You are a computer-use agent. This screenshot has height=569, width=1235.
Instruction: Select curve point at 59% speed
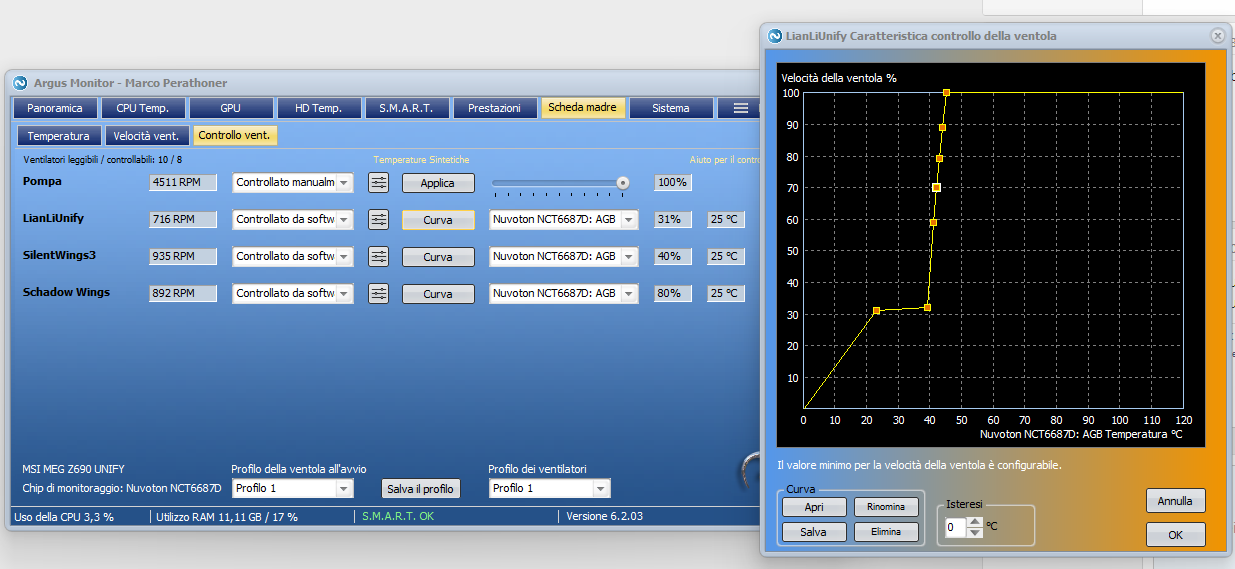tap(933, 222)
